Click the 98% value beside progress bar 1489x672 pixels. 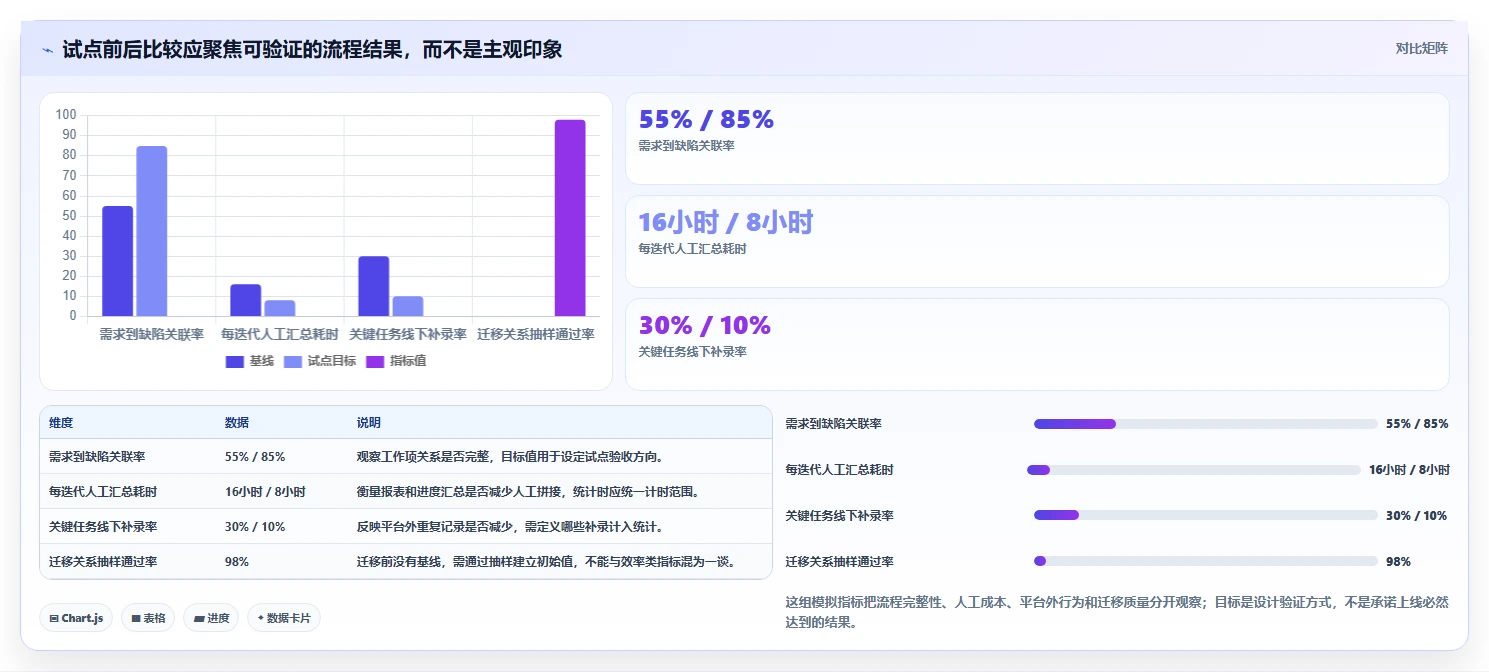coord(1398,562)
